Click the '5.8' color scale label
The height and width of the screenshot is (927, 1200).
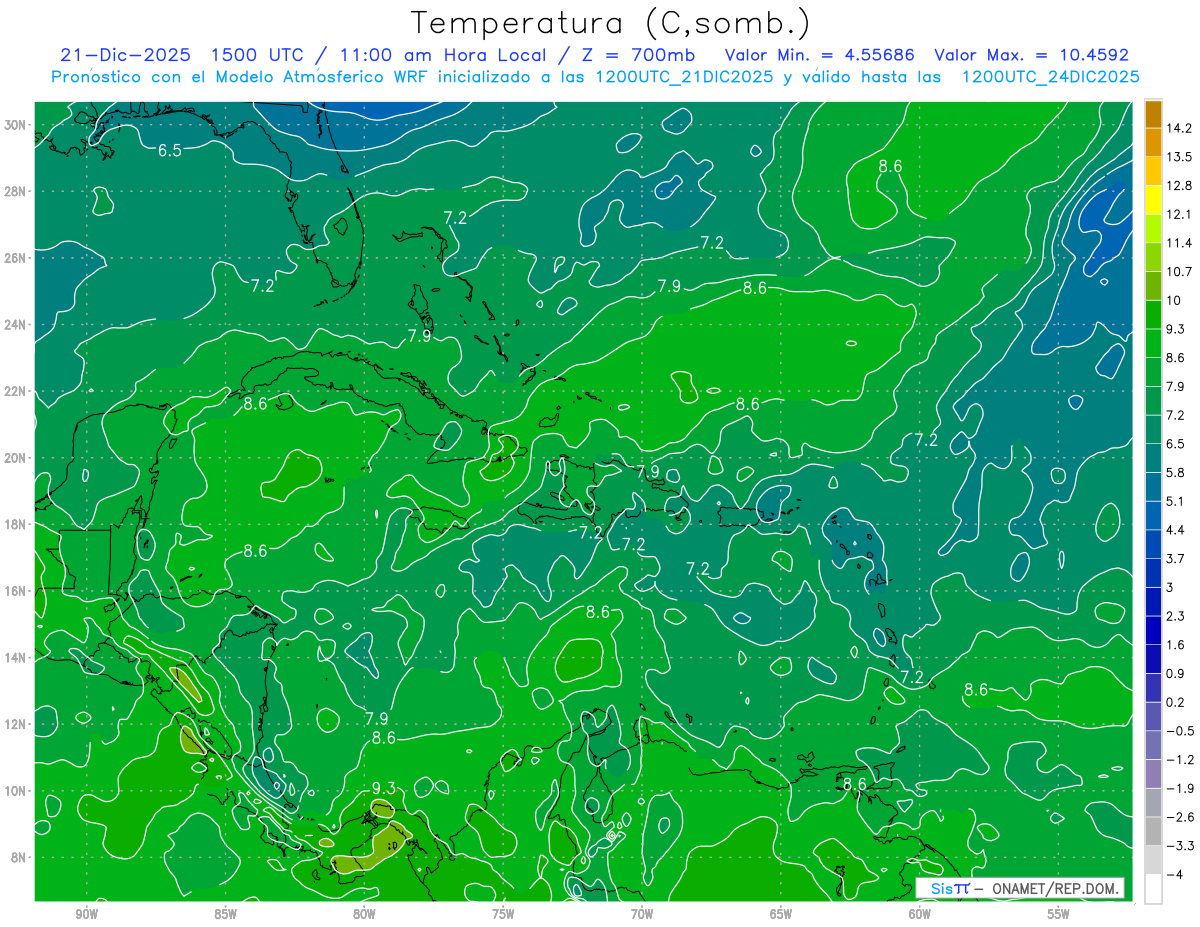[x=1175, y=473]
